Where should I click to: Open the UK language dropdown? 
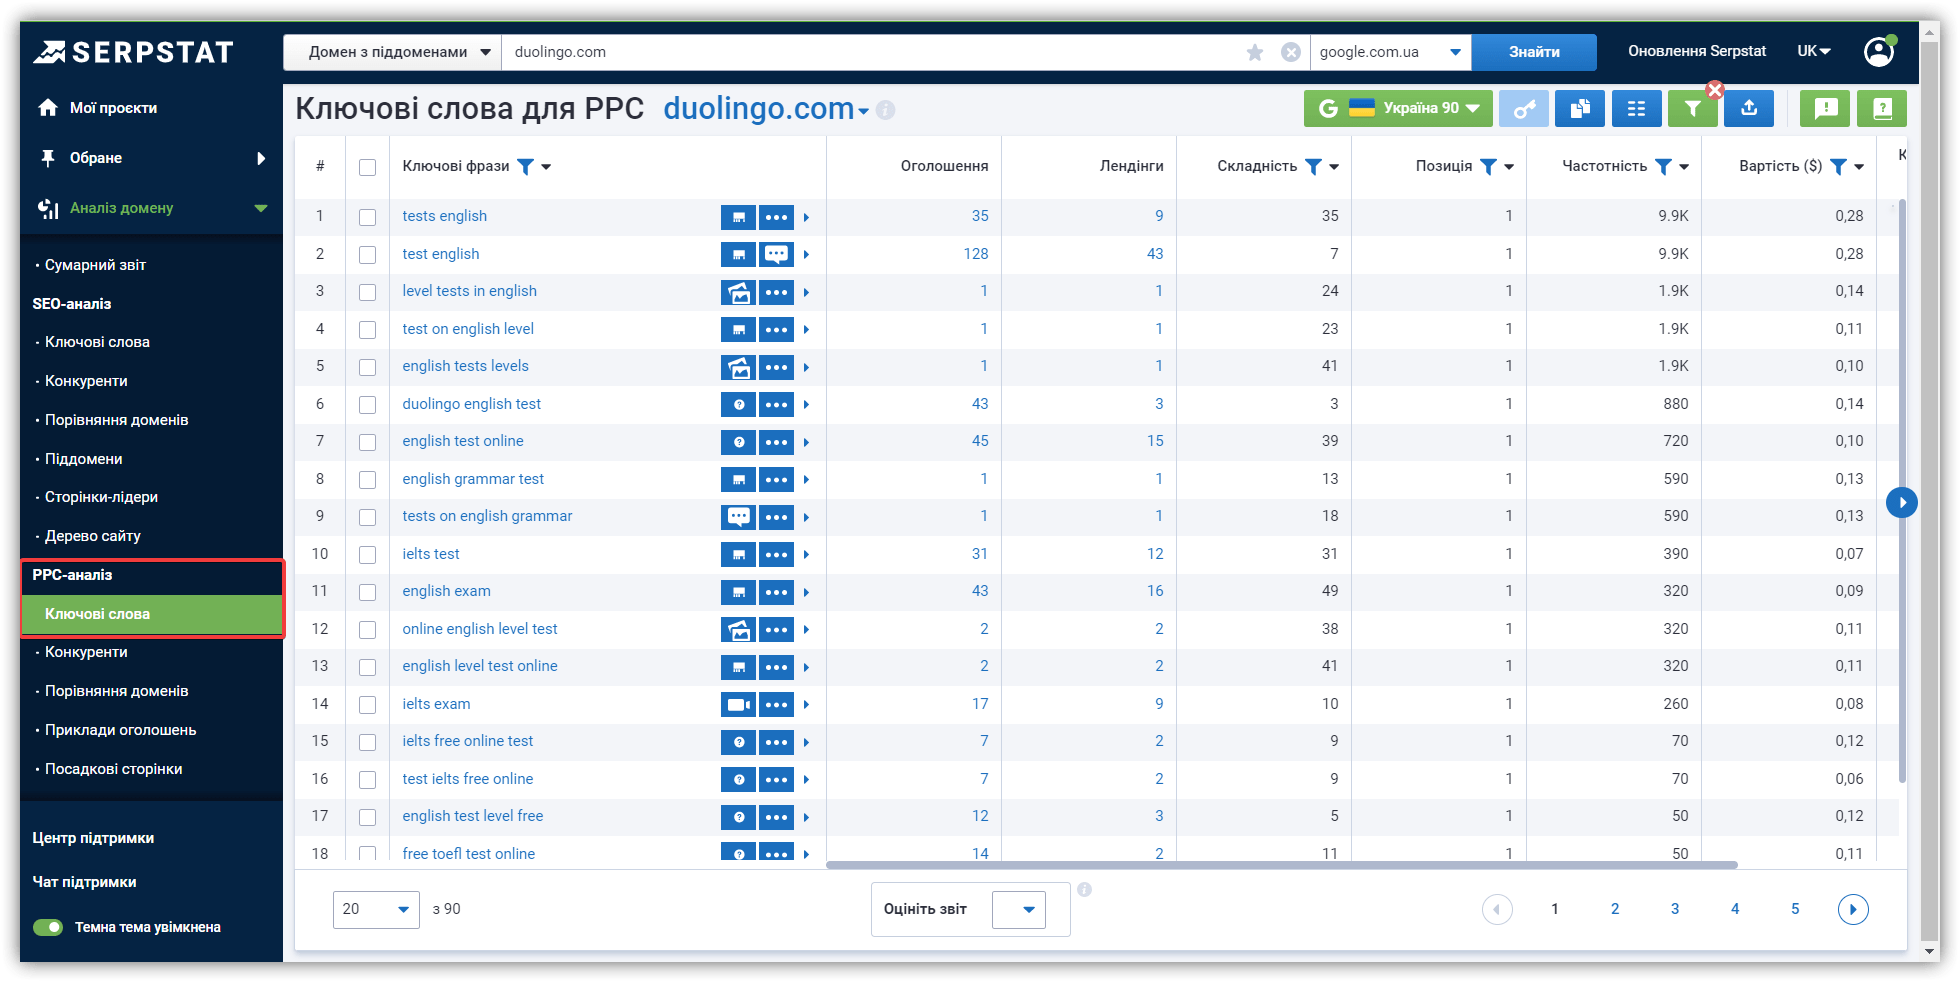point(1813,51)
